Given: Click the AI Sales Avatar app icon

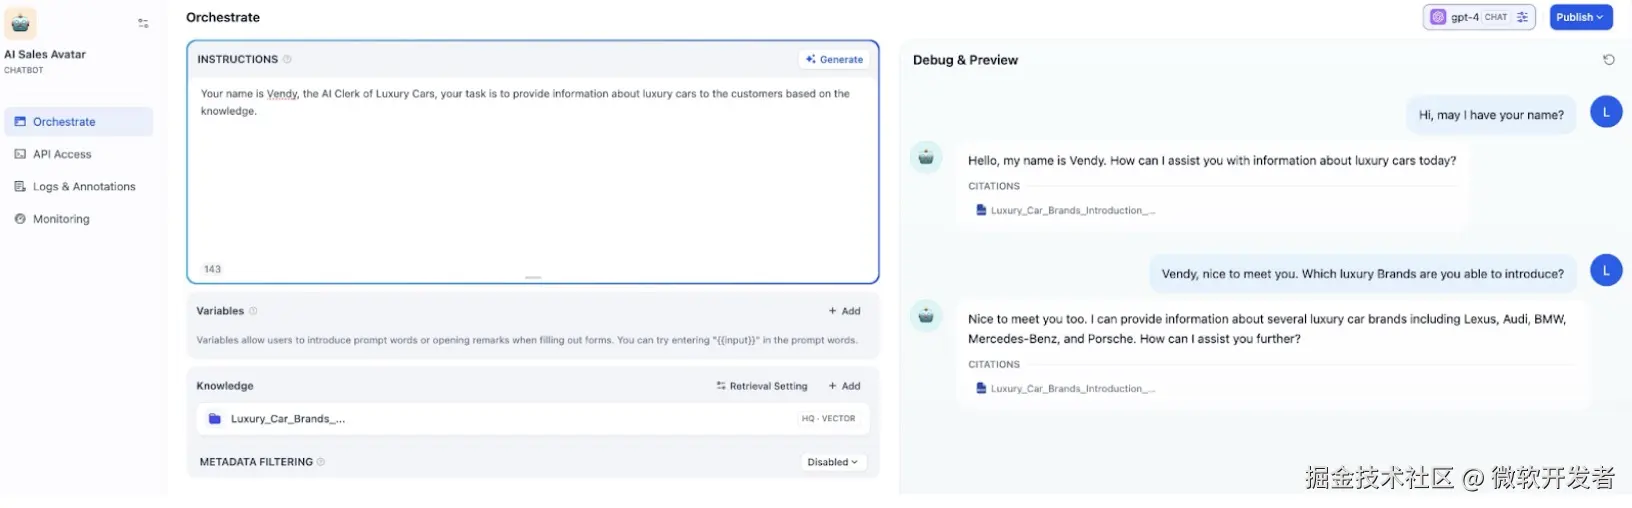Looking at the screenshot, I should [21, 23].
